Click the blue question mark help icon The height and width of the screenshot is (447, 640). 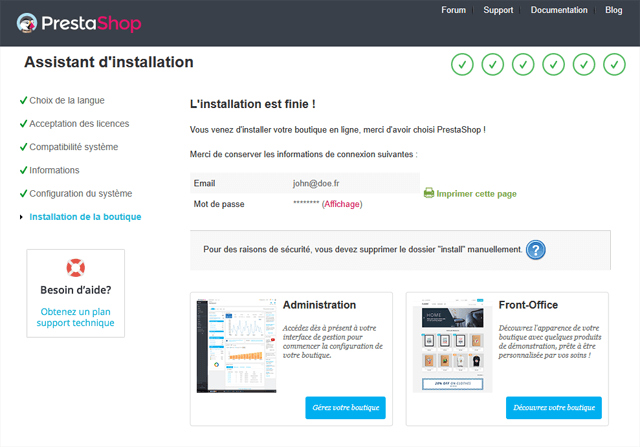pyautogui.click(x=536, y=249)
